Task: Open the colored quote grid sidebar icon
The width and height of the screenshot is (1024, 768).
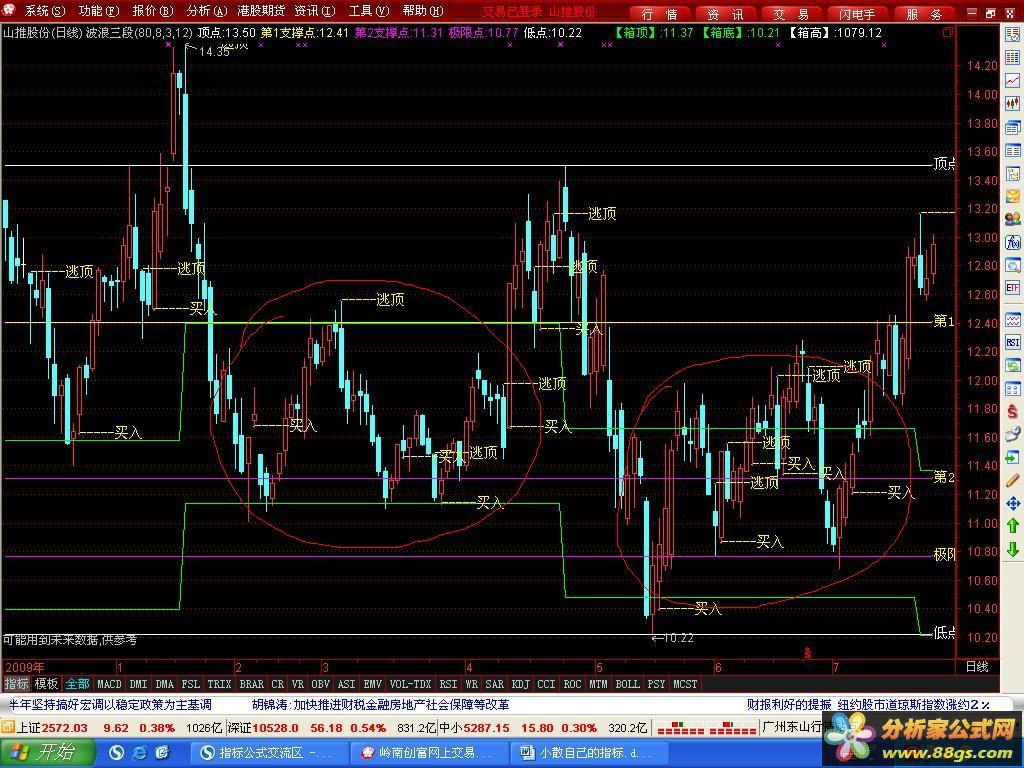Action: pyautogui.click(x=1012, y=58)
